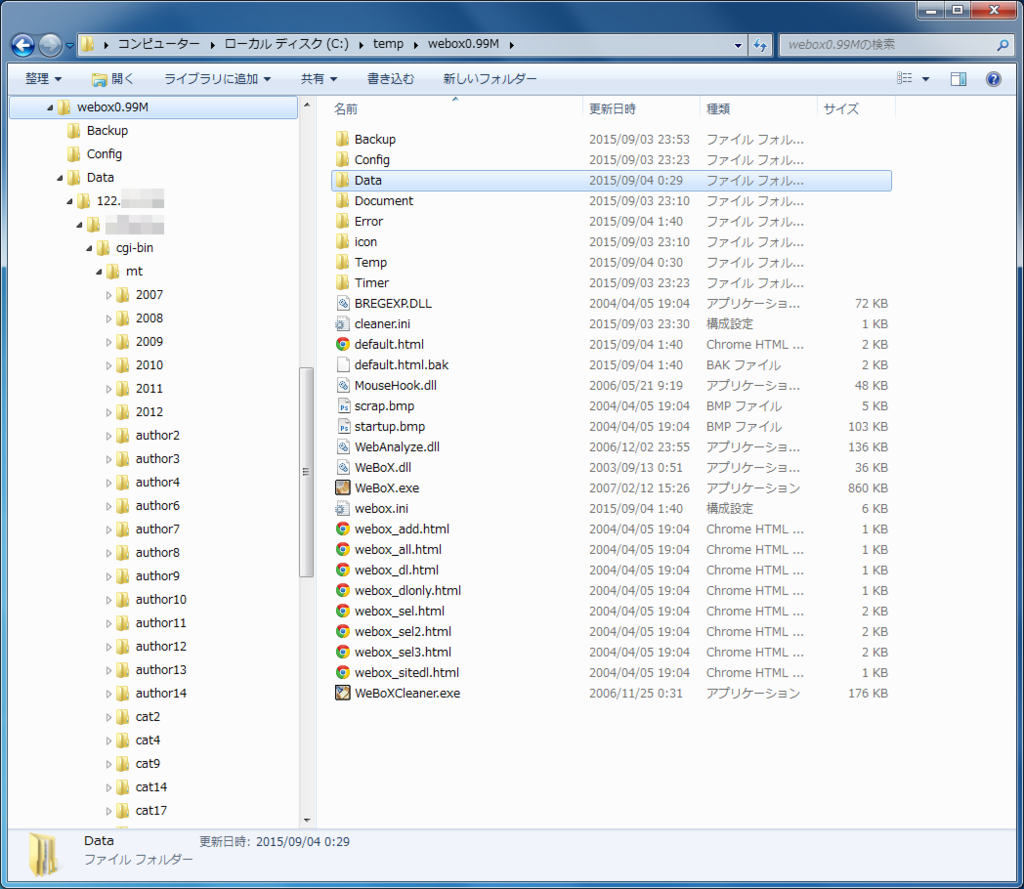This screenshot has height=889, width=1024.
Task: Click the navigation pane scrollbar thumb
Action: pyautogui.click(x=306, y=472)
